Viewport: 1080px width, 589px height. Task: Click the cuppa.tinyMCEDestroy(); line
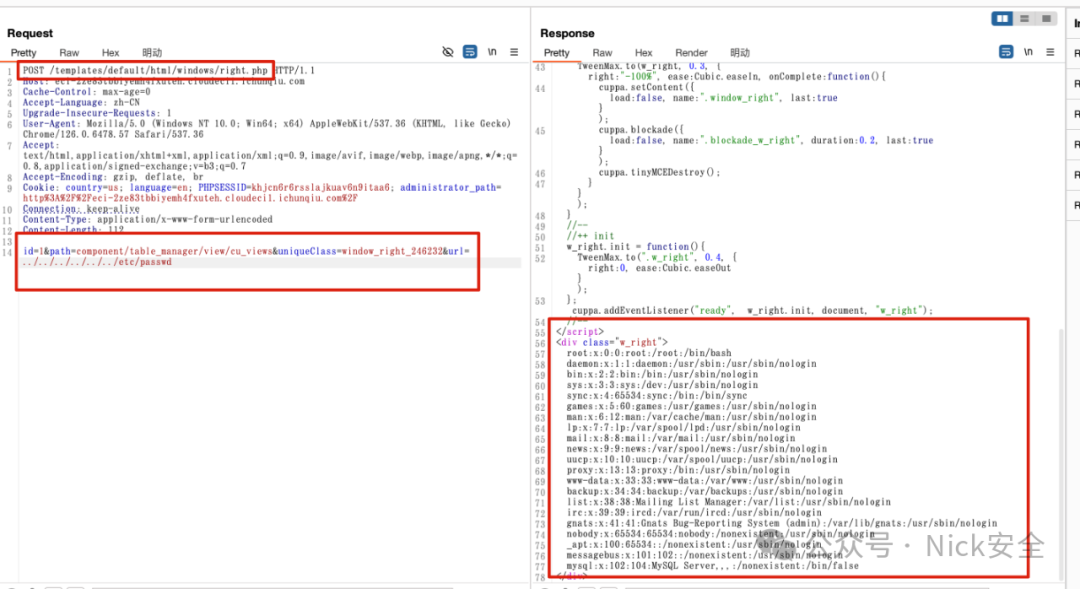659,172
